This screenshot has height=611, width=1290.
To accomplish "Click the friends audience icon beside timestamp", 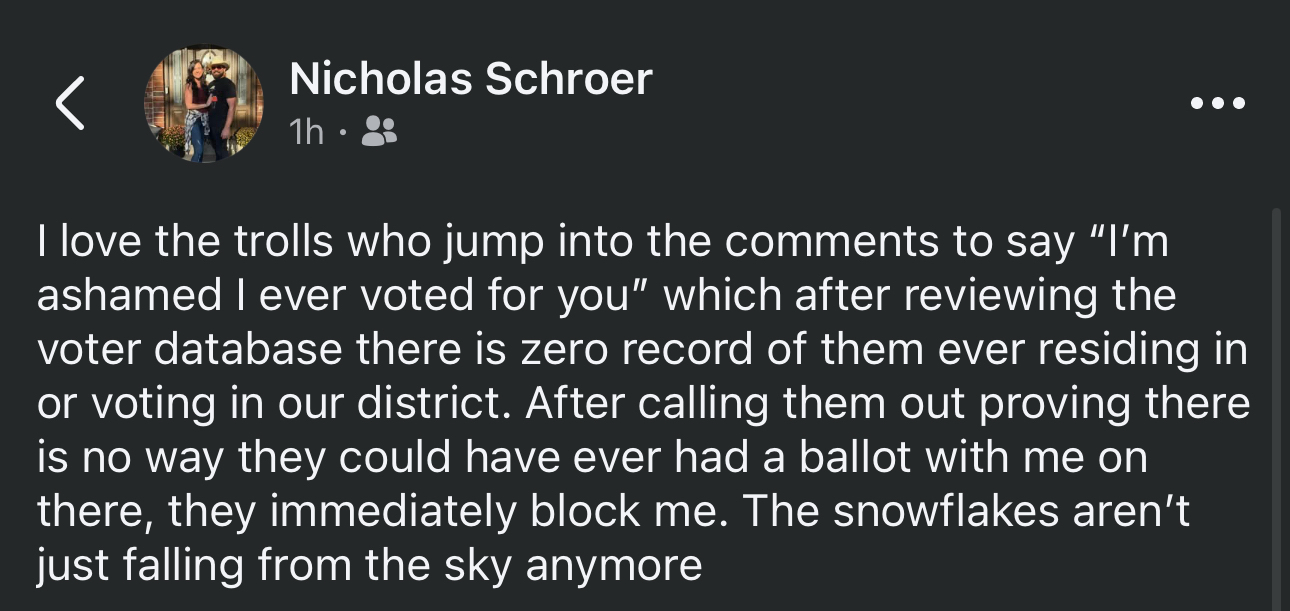I will [378, 131].
